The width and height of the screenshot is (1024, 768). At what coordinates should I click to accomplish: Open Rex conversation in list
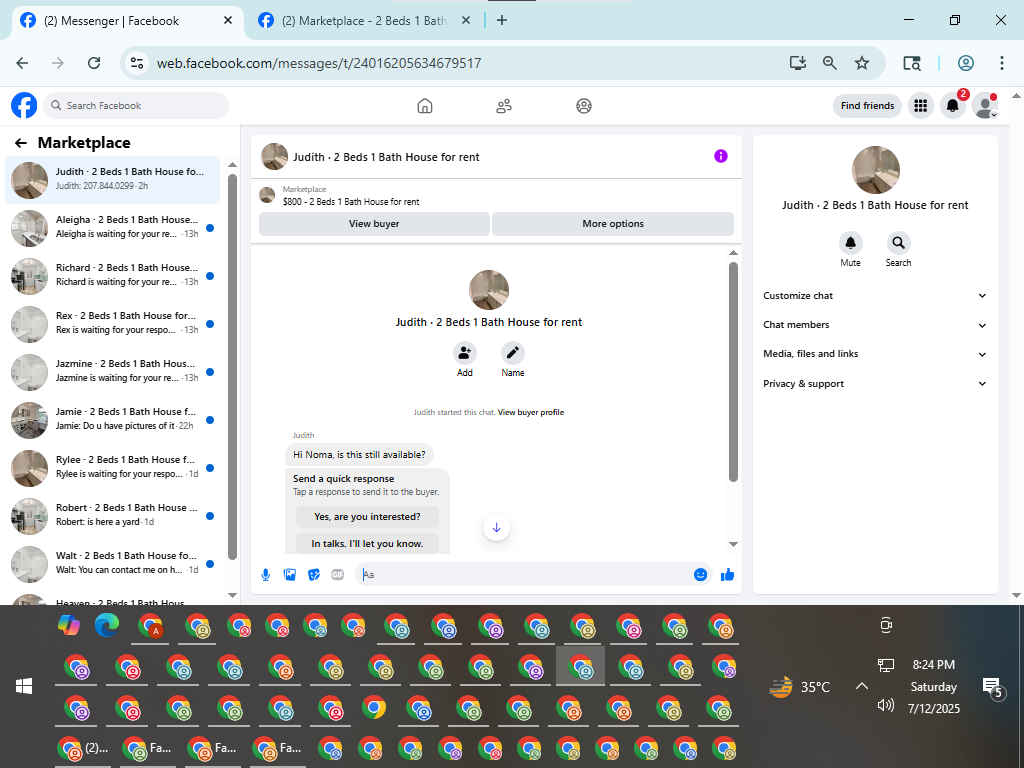click(112, 324)
